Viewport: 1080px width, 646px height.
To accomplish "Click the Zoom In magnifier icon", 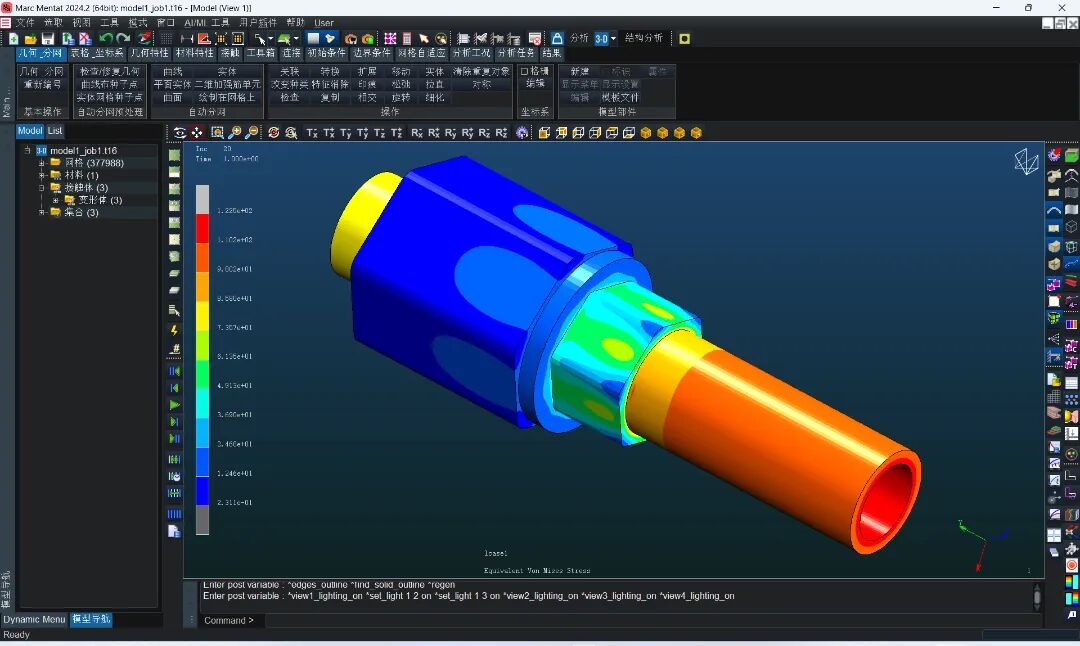I will (235, 132).
